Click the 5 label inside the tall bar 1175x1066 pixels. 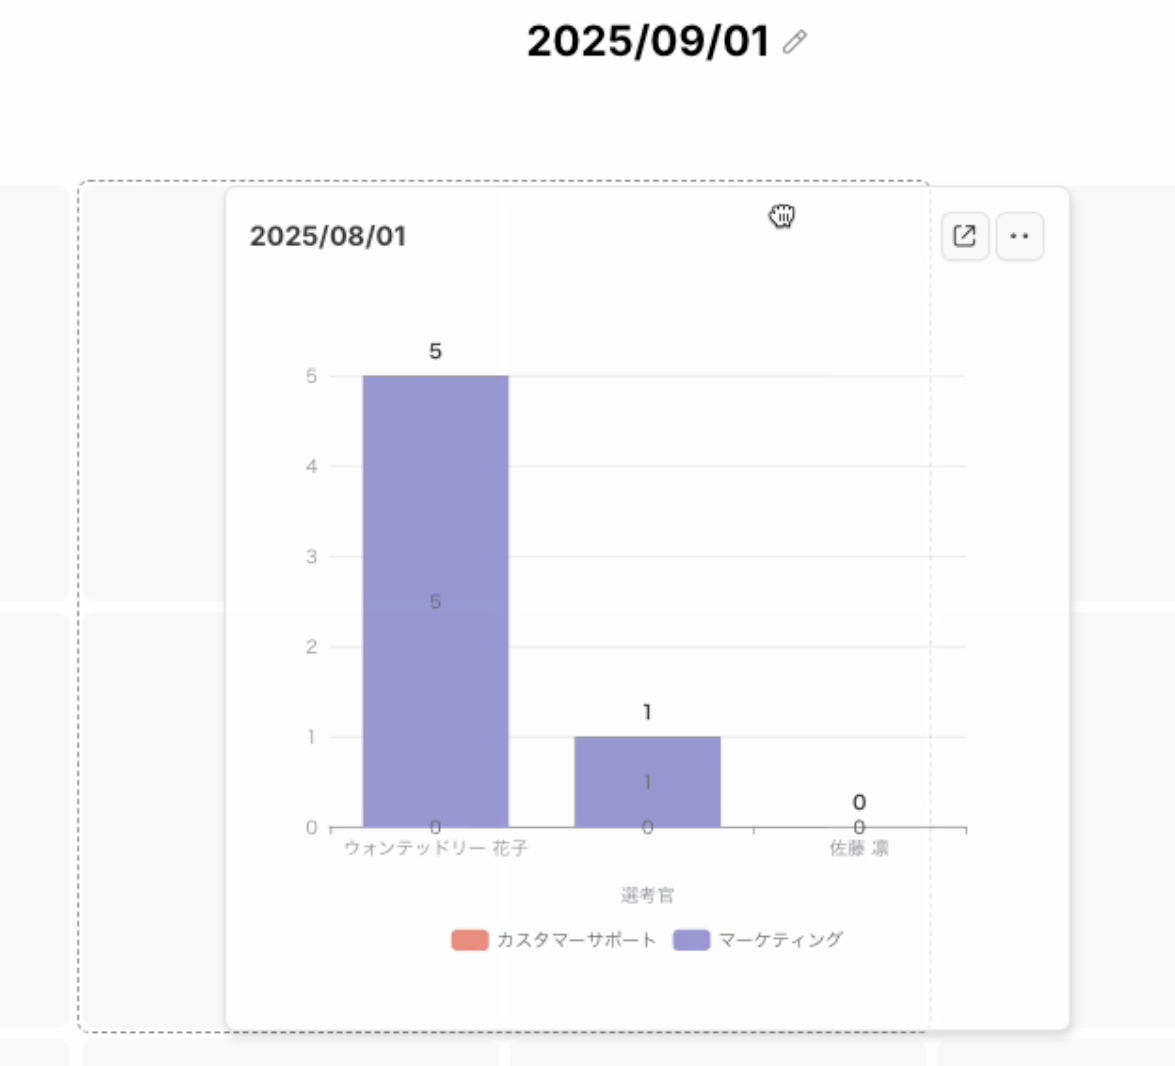click(x=435, y=602)
